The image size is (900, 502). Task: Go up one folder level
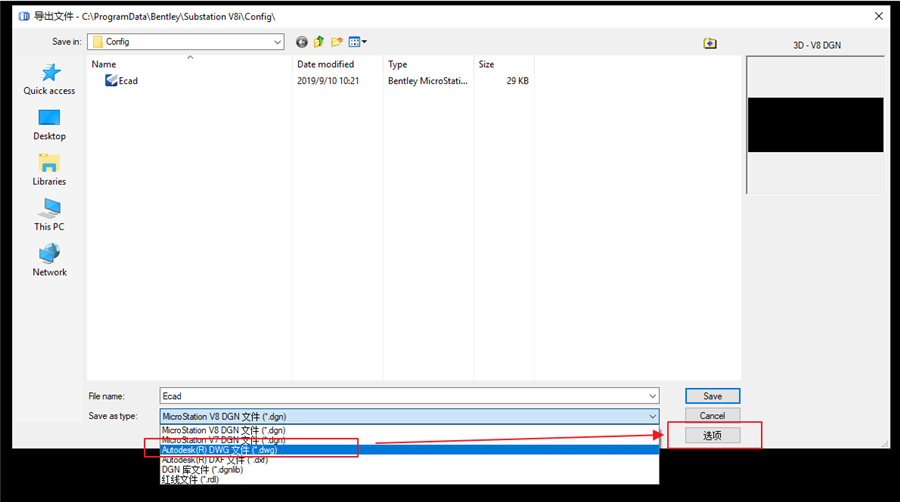coord(319,42)
